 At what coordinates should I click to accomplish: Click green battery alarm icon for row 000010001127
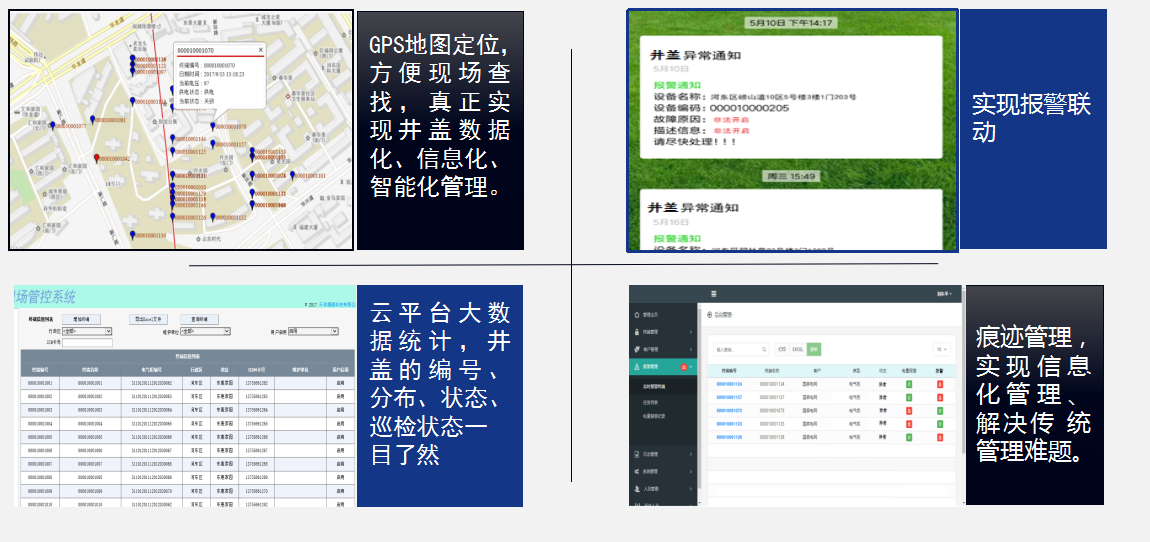click(909, 398)
